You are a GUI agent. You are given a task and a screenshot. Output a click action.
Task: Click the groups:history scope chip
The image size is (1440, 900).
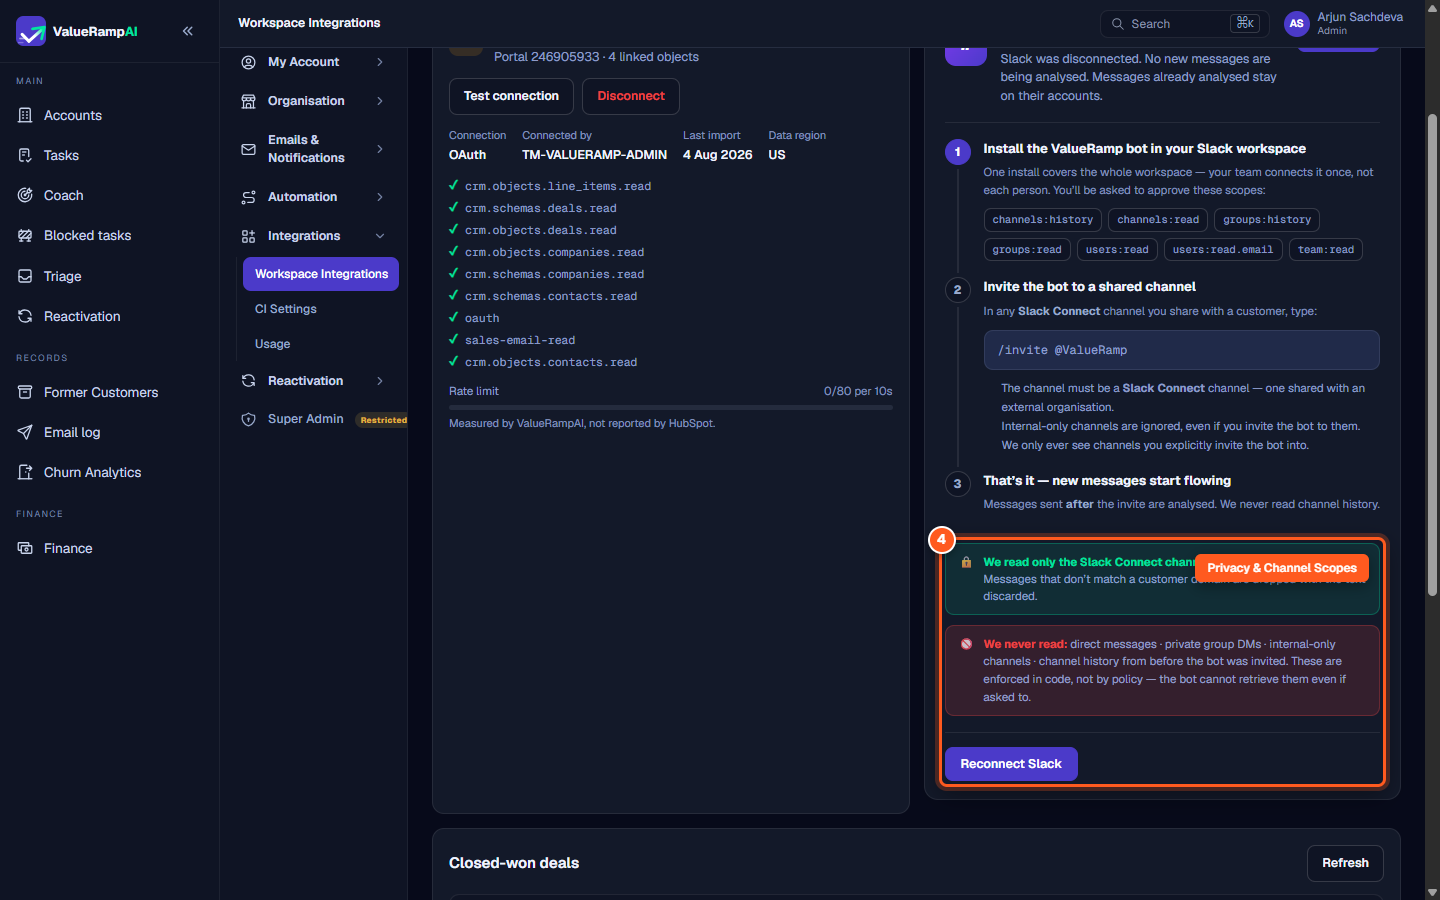tap(1267, 220)
